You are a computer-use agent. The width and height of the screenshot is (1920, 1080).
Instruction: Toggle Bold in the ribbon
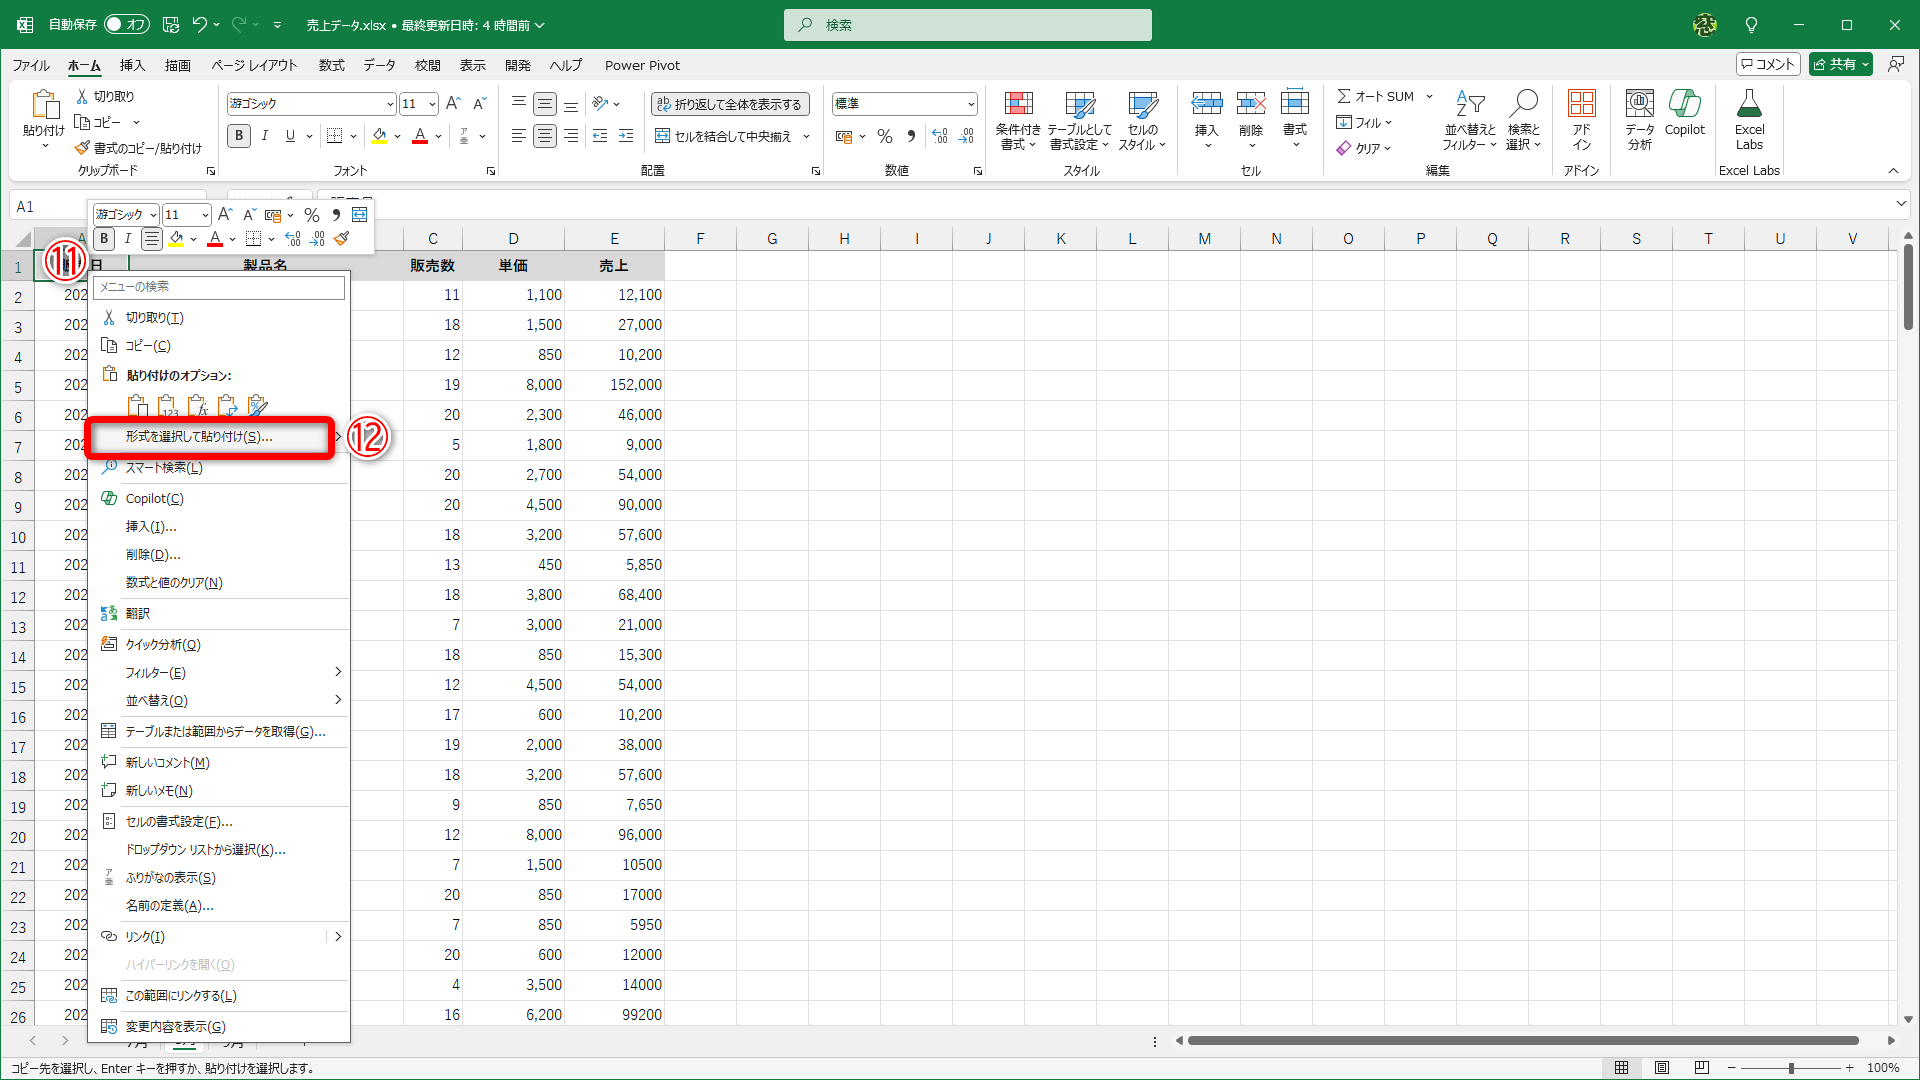[x=238, y=136]
